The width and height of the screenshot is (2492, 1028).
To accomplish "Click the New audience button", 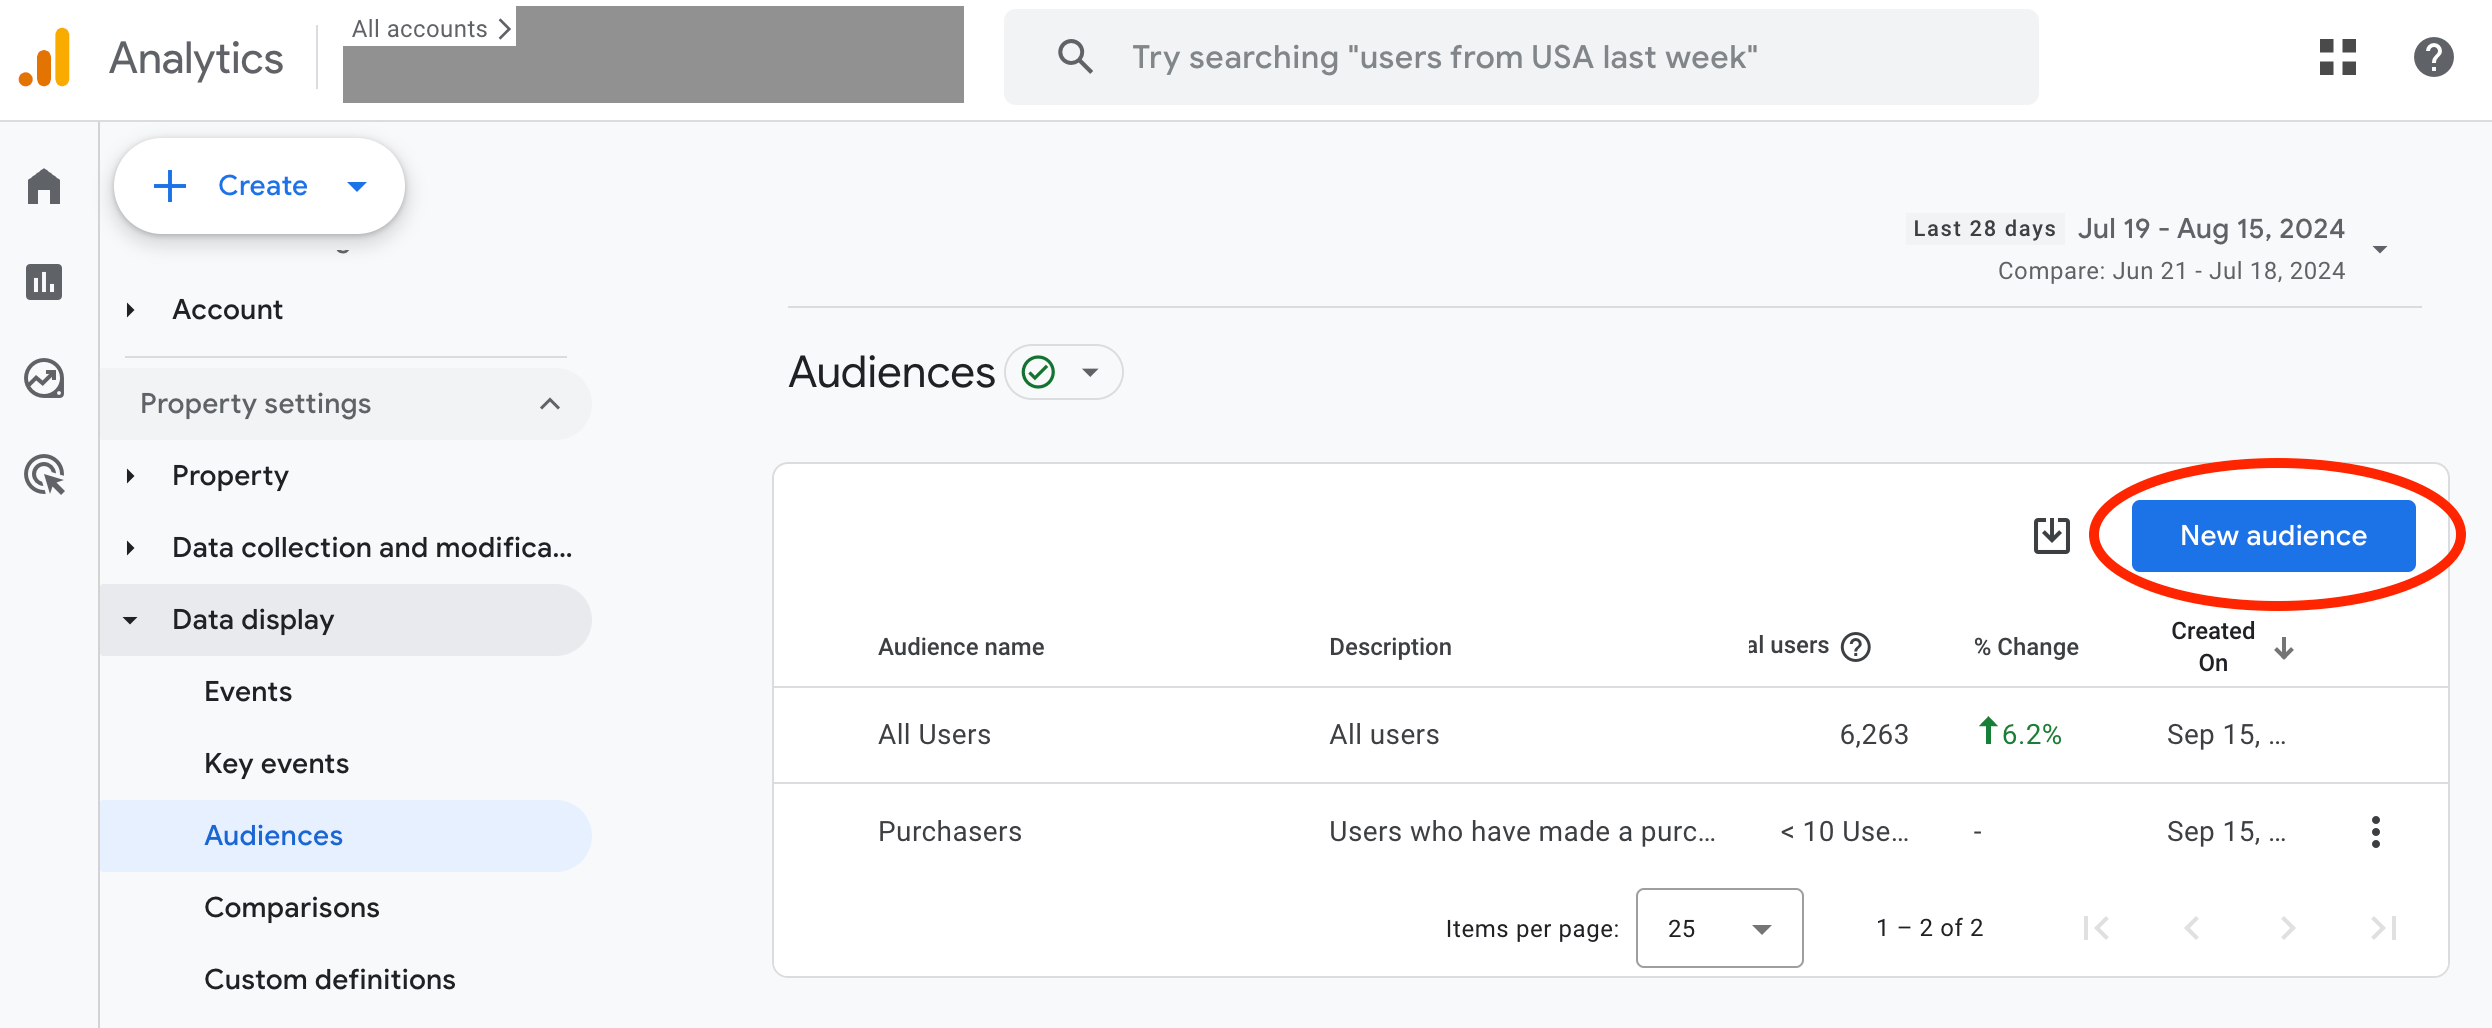I will 2273,536.
